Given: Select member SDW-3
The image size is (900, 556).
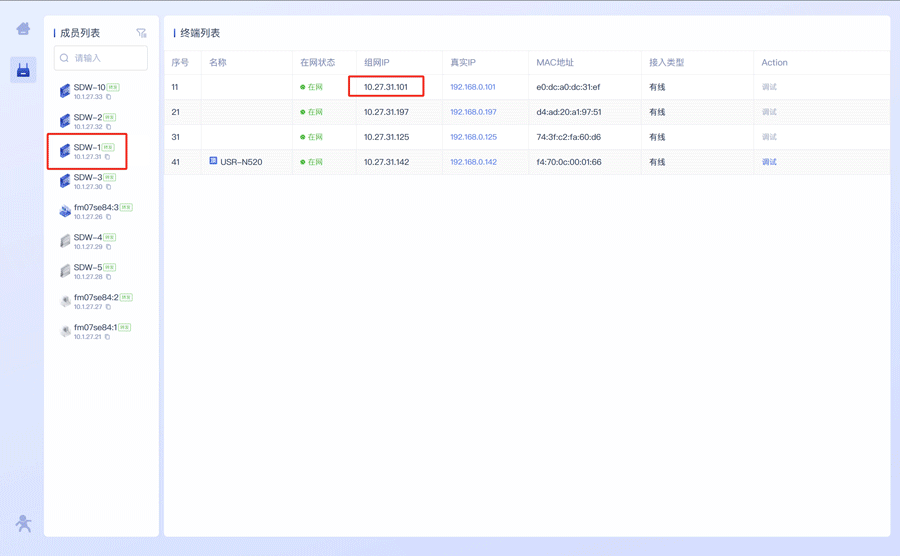Looking at the screenshot, I should [87, 178].
